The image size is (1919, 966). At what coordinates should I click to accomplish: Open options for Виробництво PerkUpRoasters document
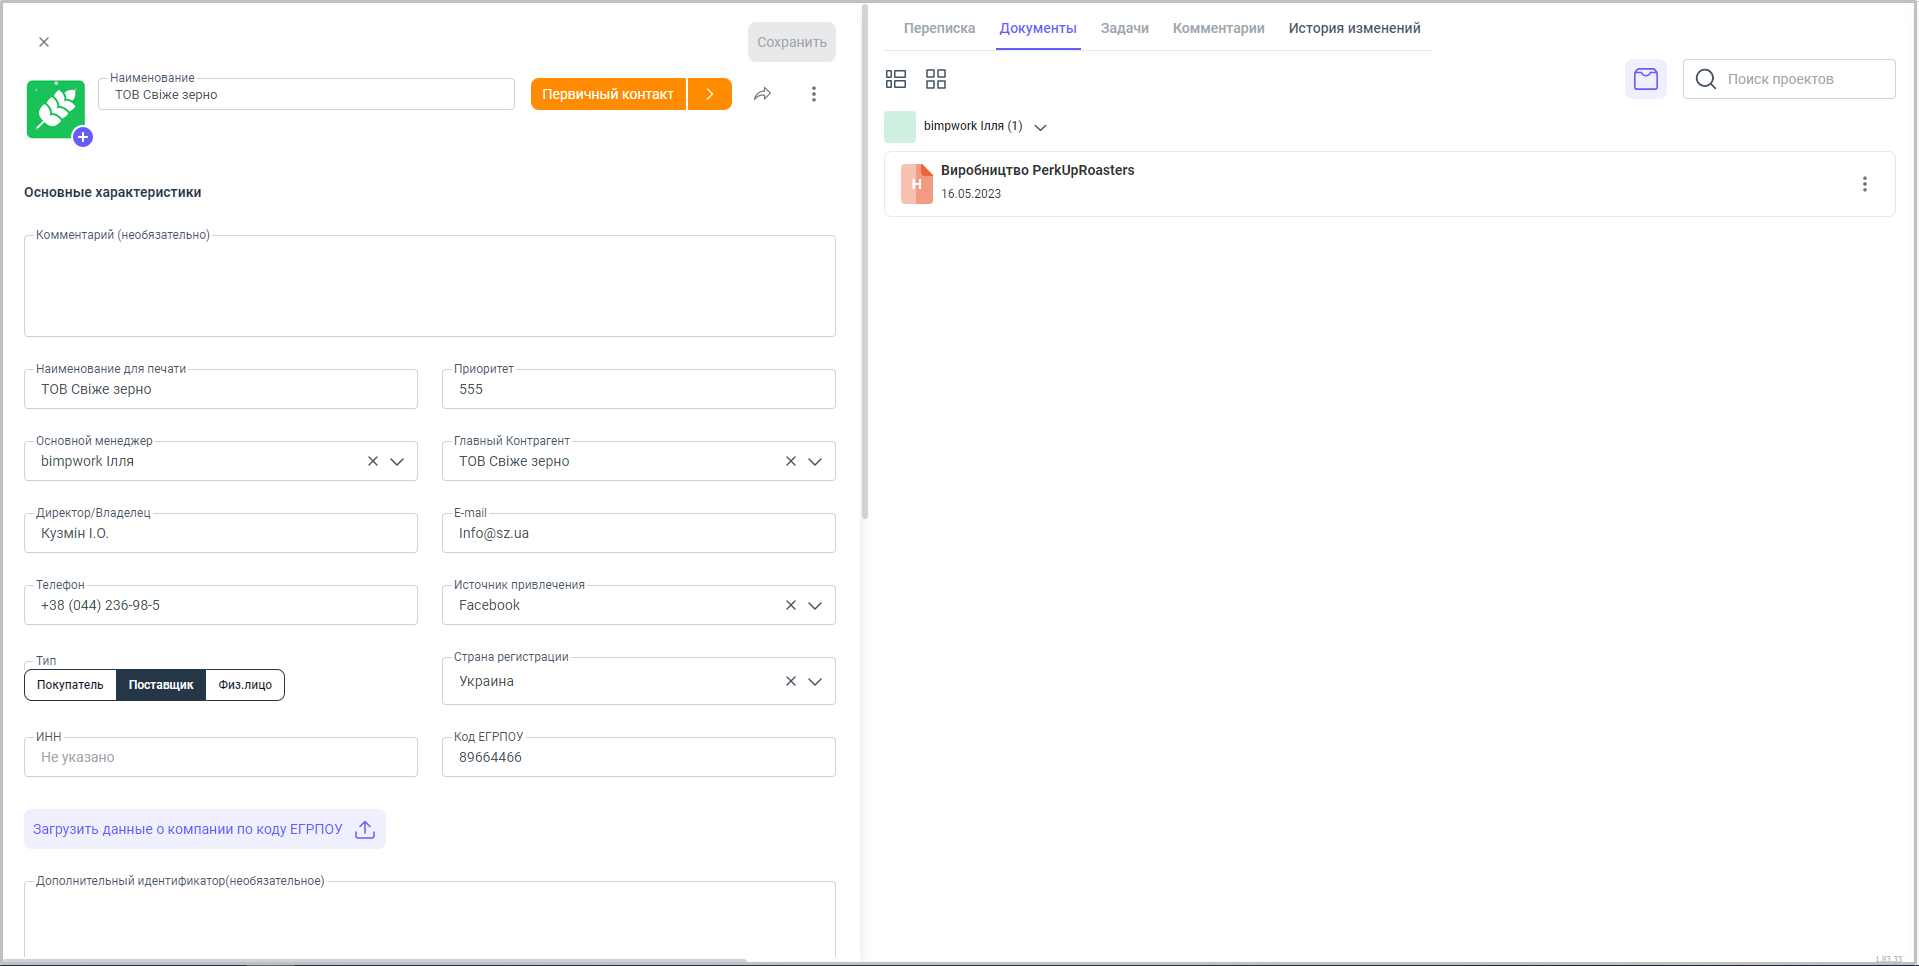click(x=1864, y=184)
